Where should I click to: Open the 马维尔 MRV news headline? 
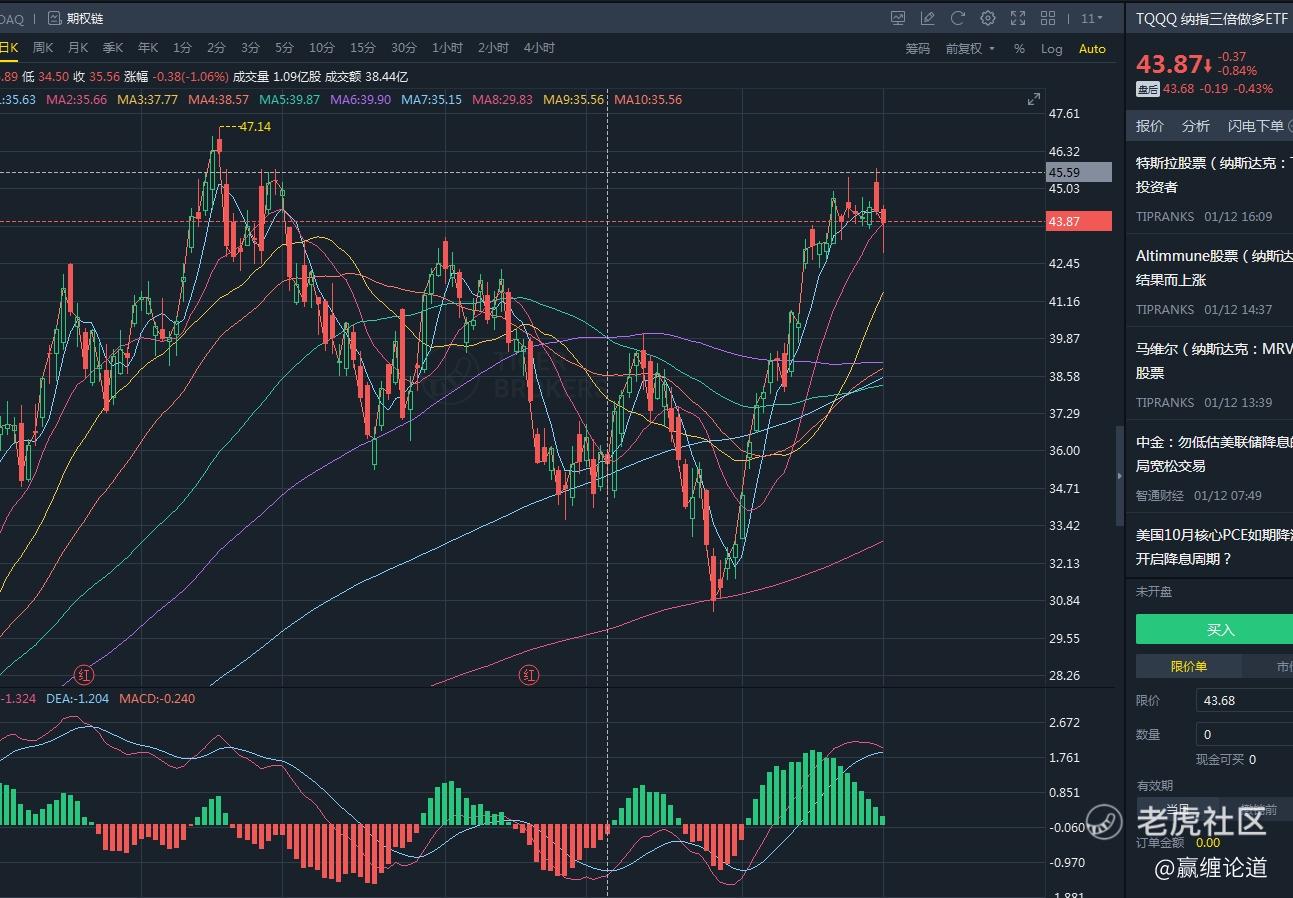click(x=1214, y=360)
